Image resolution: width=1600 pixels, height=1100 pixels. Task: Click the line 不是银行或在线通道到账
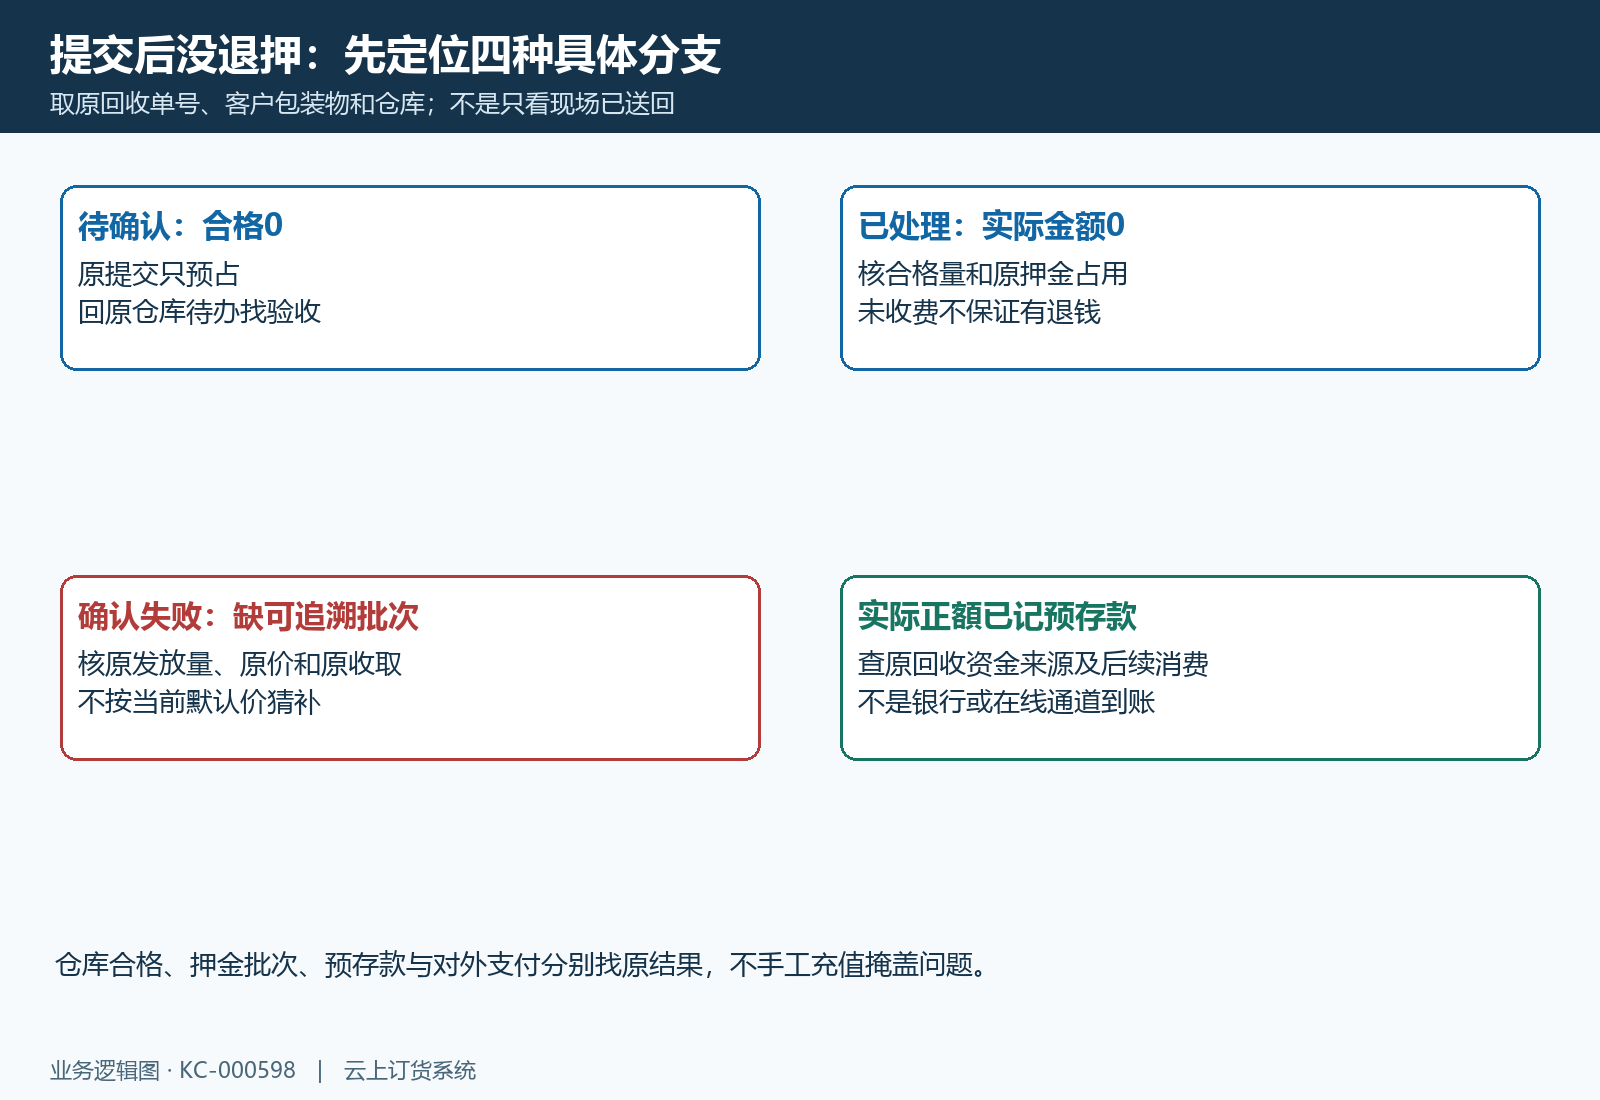click(1006, 702)
